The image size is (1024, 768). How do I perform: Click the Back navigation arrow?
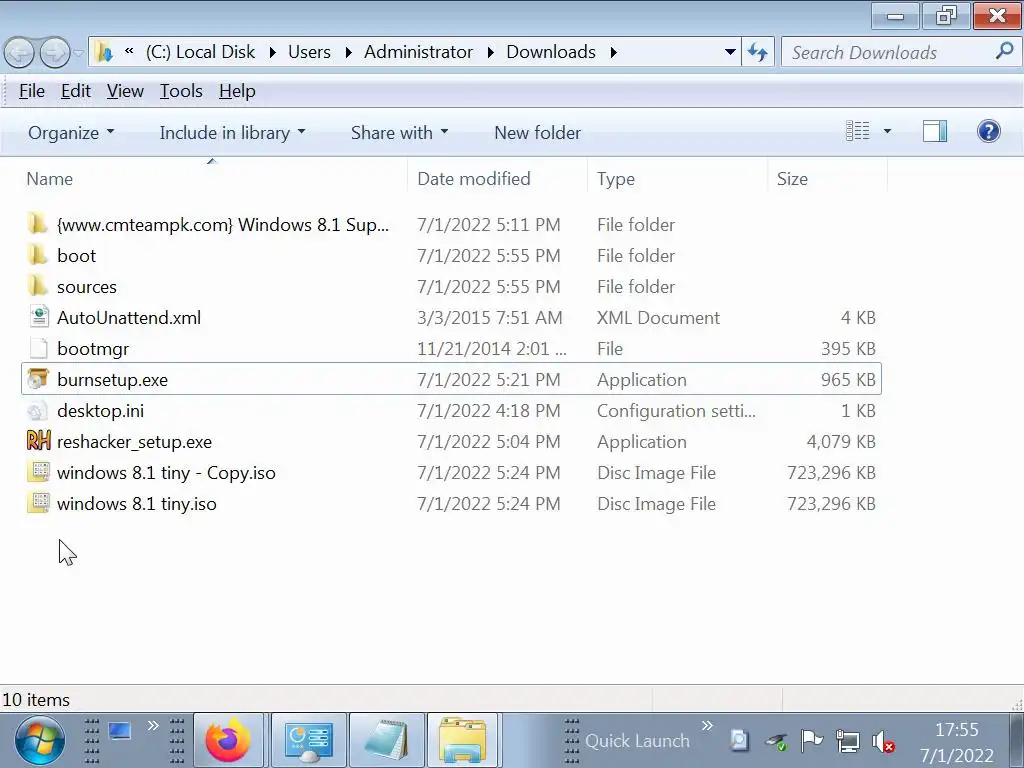click(x=19, y=53)
